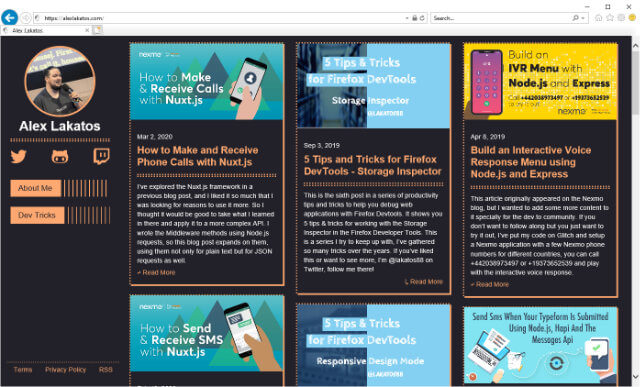This screenshot has width=640, height=387.
Task: Click the lock security icon in address bar
Action: click(x=415, y=18)
